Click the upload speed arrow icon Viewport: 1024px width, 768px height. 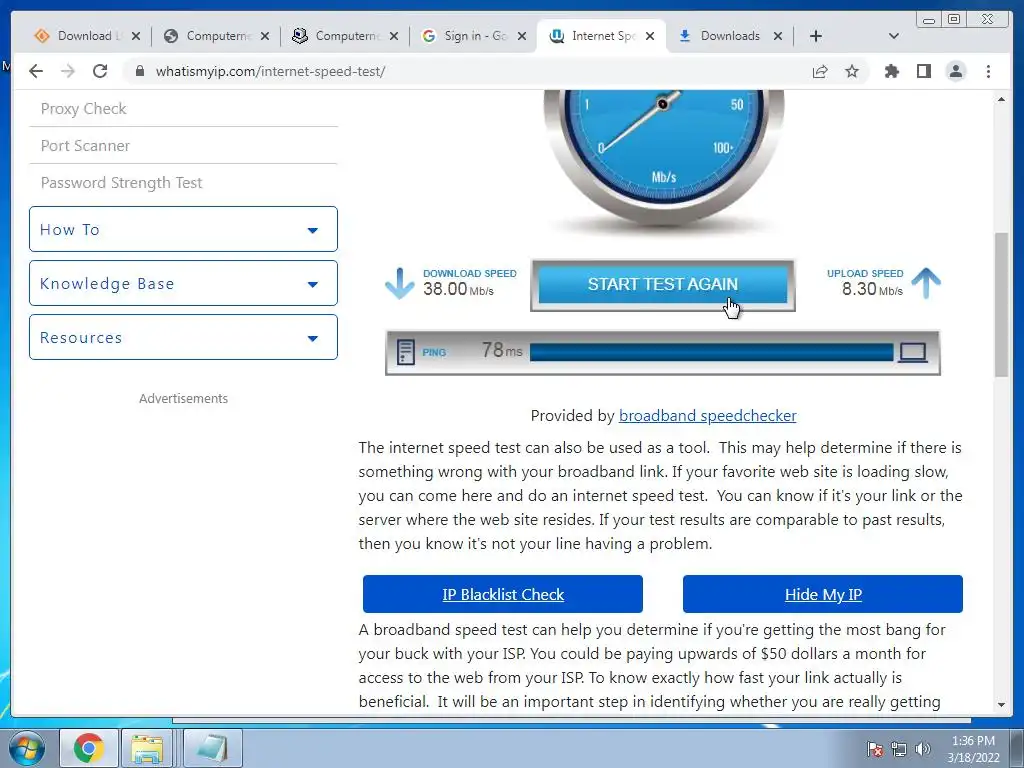click(x=926, y=283)
